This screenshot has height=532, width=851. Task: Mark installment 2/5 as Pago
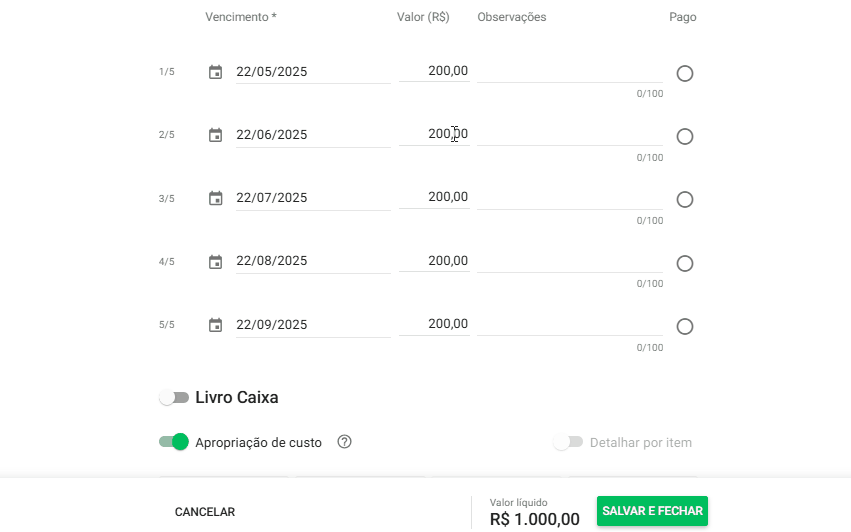(x=685, y=137)
